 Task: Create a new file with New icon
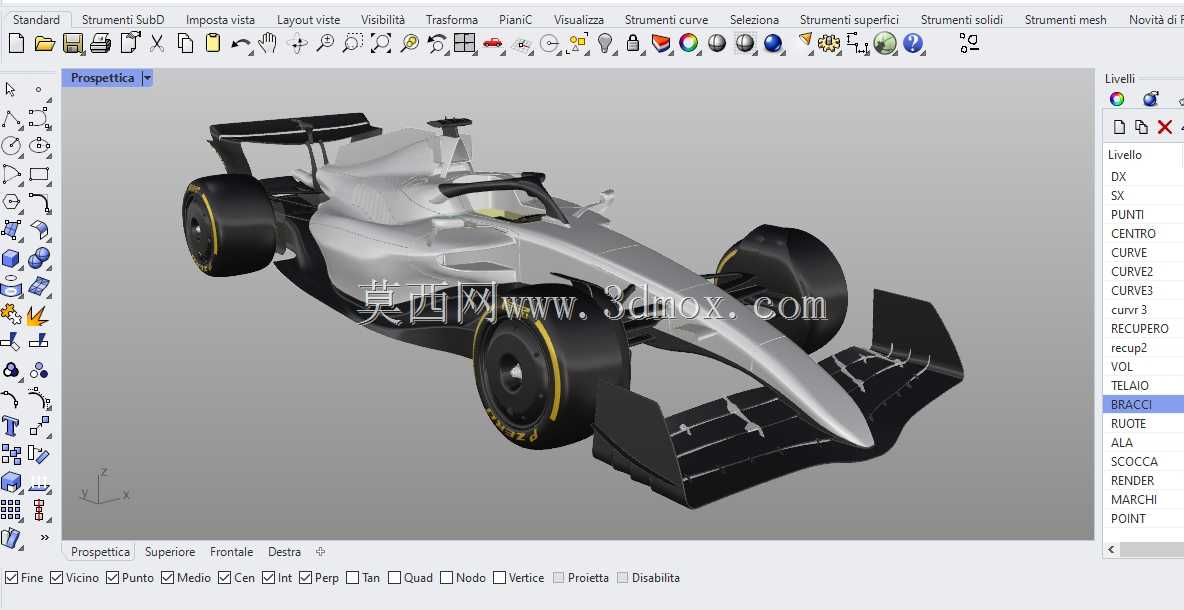[x=17, y=44]
